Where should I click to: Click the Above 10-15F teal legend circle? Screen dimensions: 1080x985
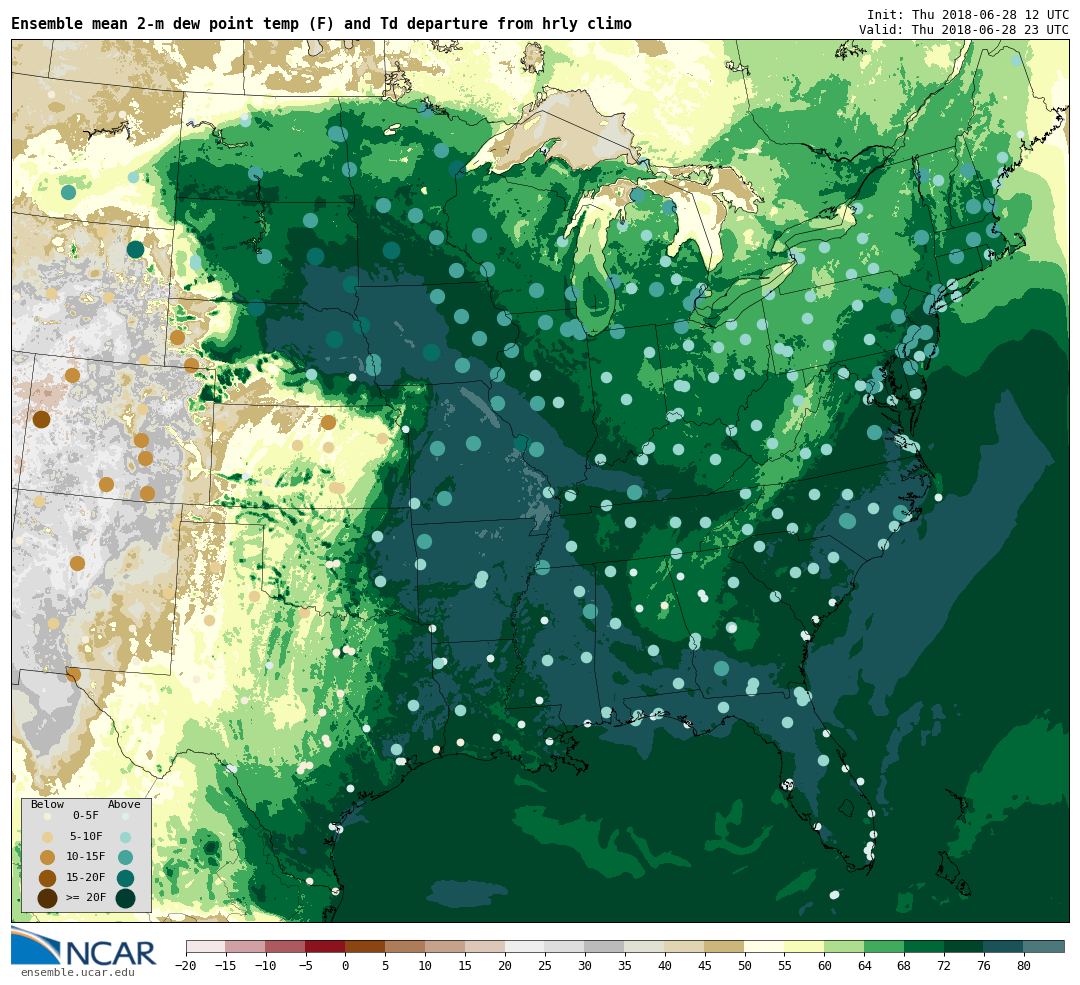[x=125, y=858]
